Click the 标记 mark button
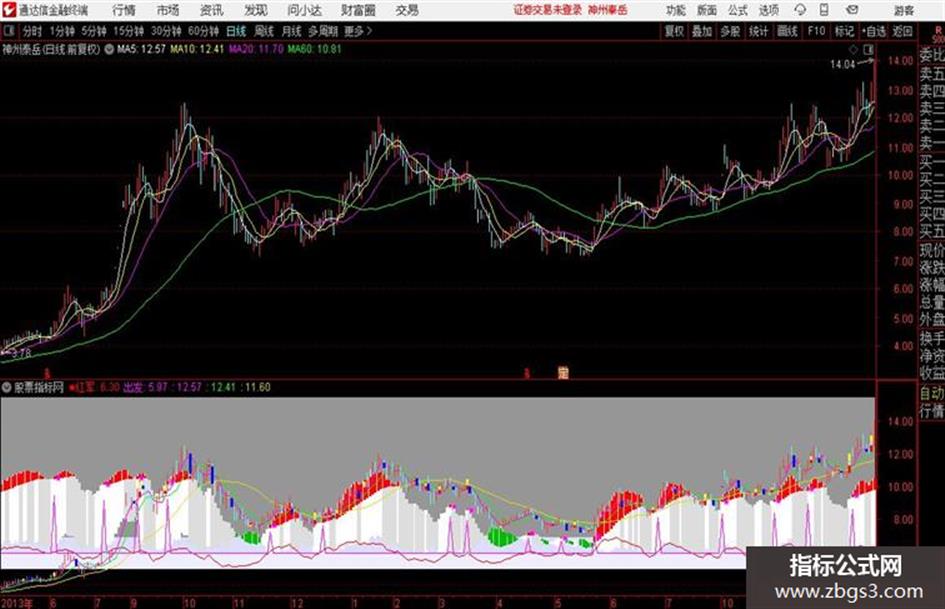 click(844, 31)
